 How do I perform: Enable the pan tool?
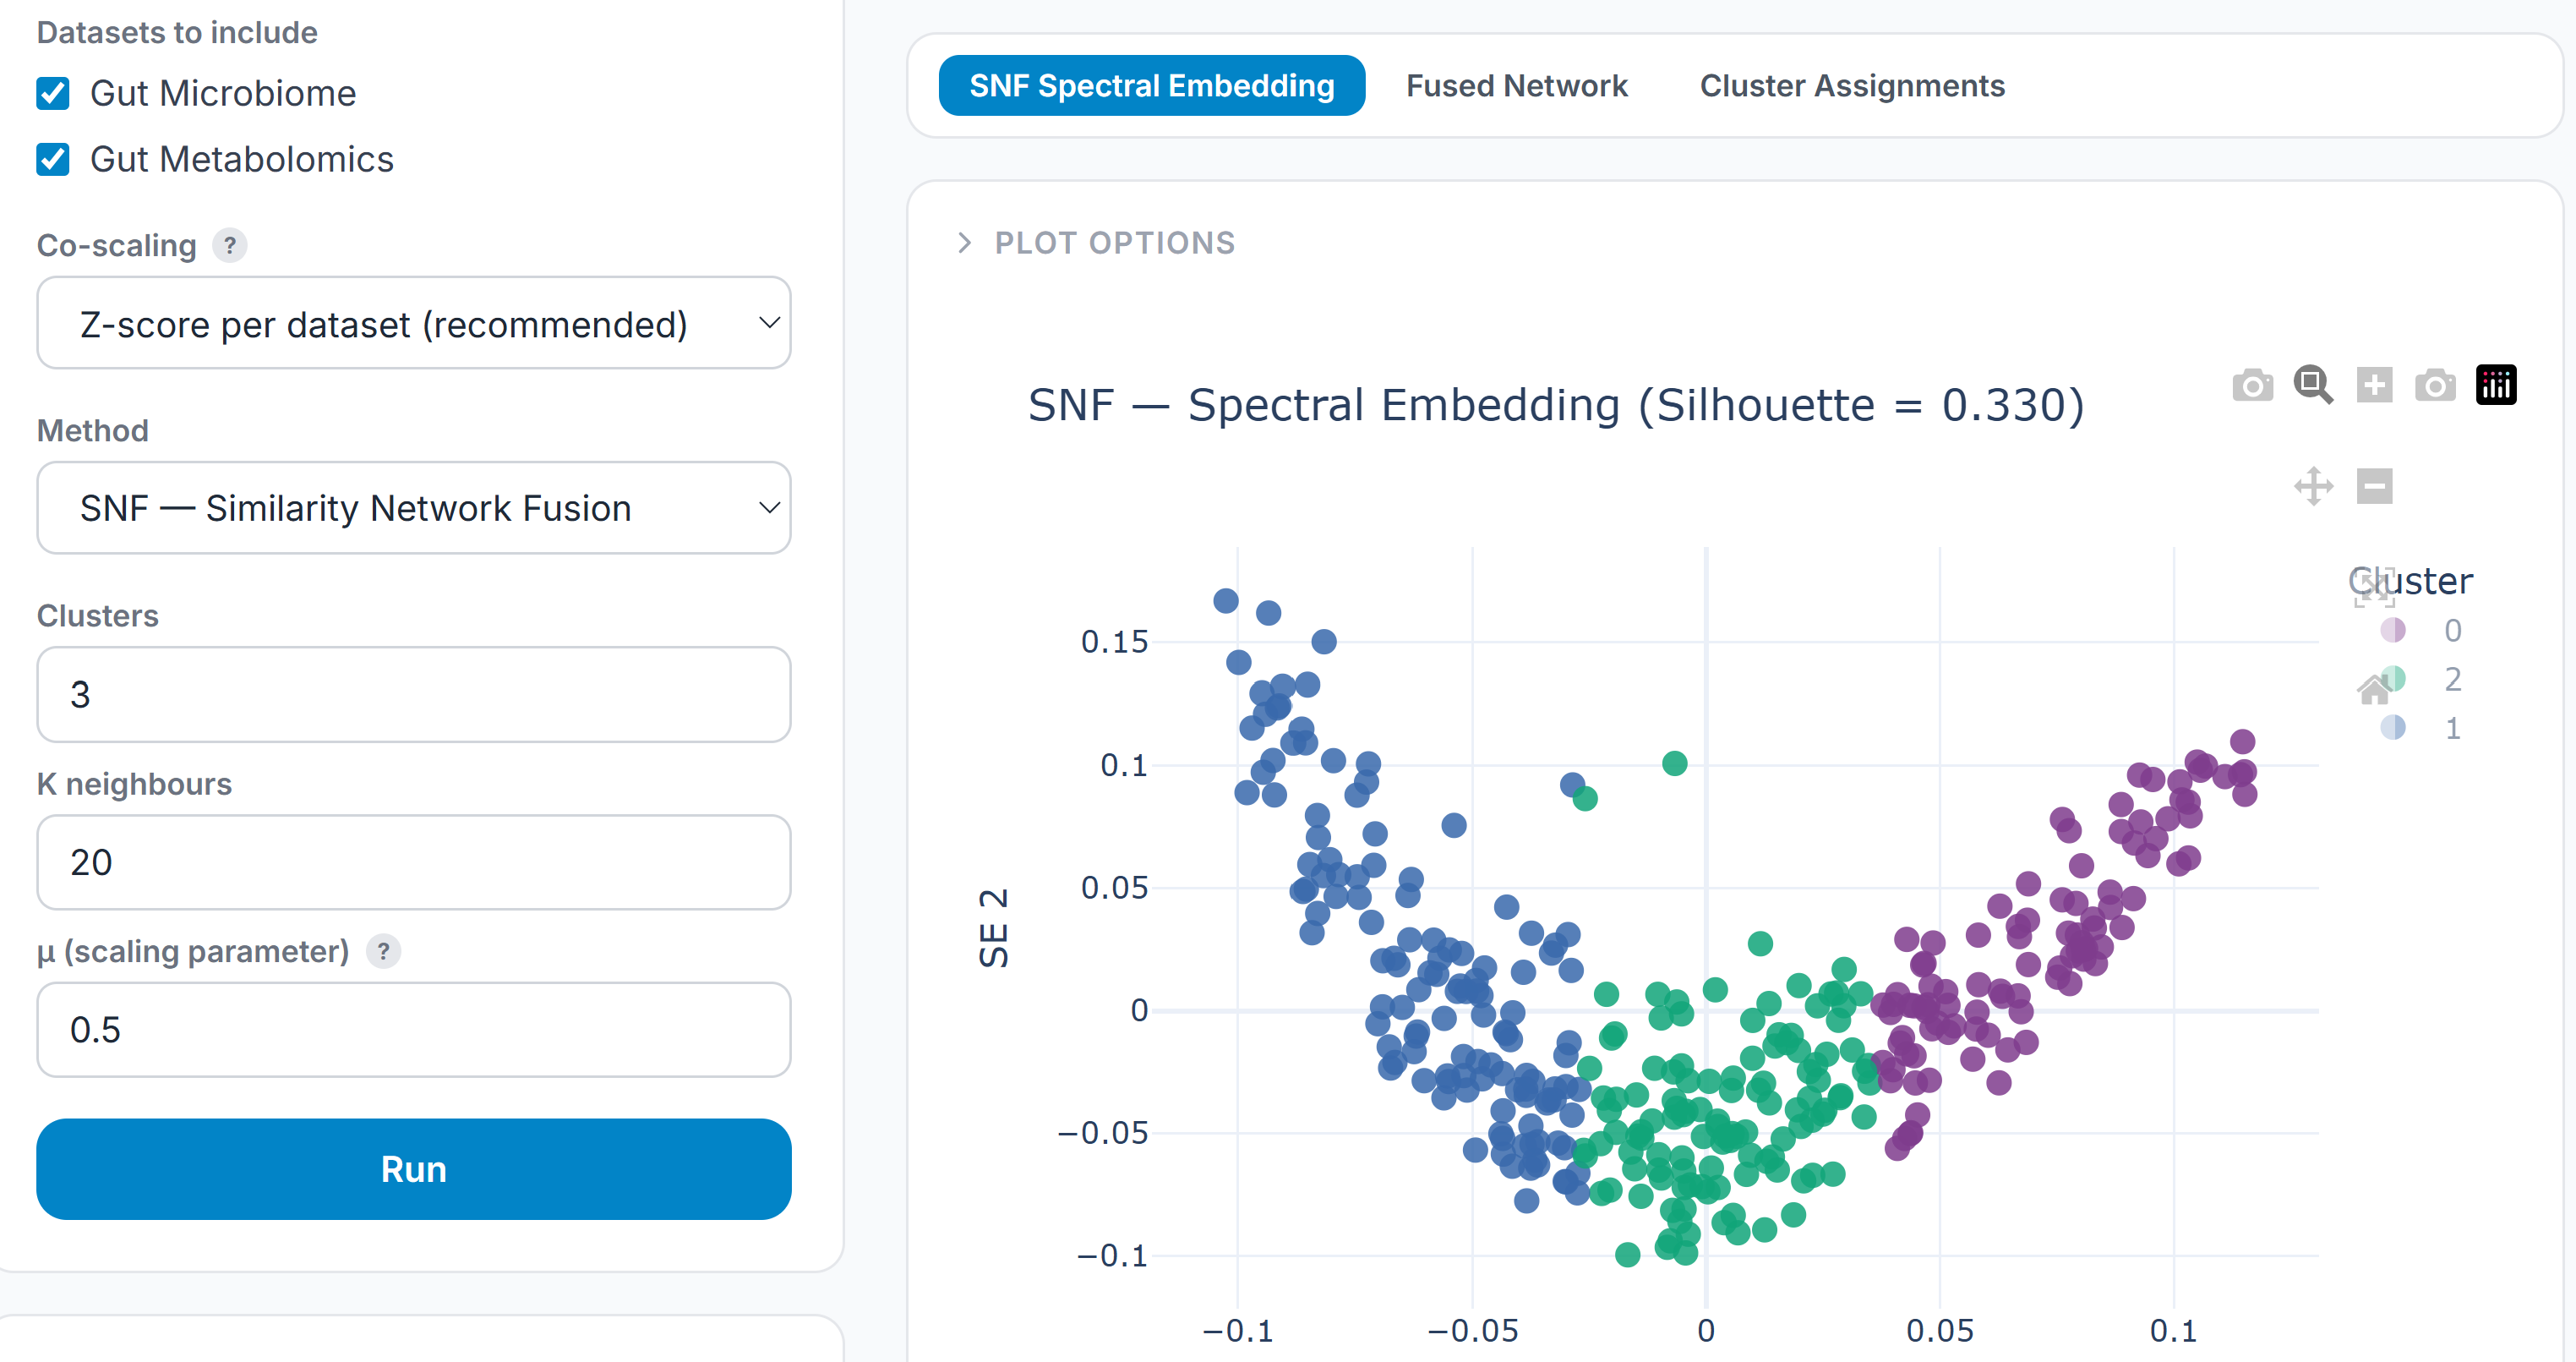pyautogui.click(x=2315, y=487)
